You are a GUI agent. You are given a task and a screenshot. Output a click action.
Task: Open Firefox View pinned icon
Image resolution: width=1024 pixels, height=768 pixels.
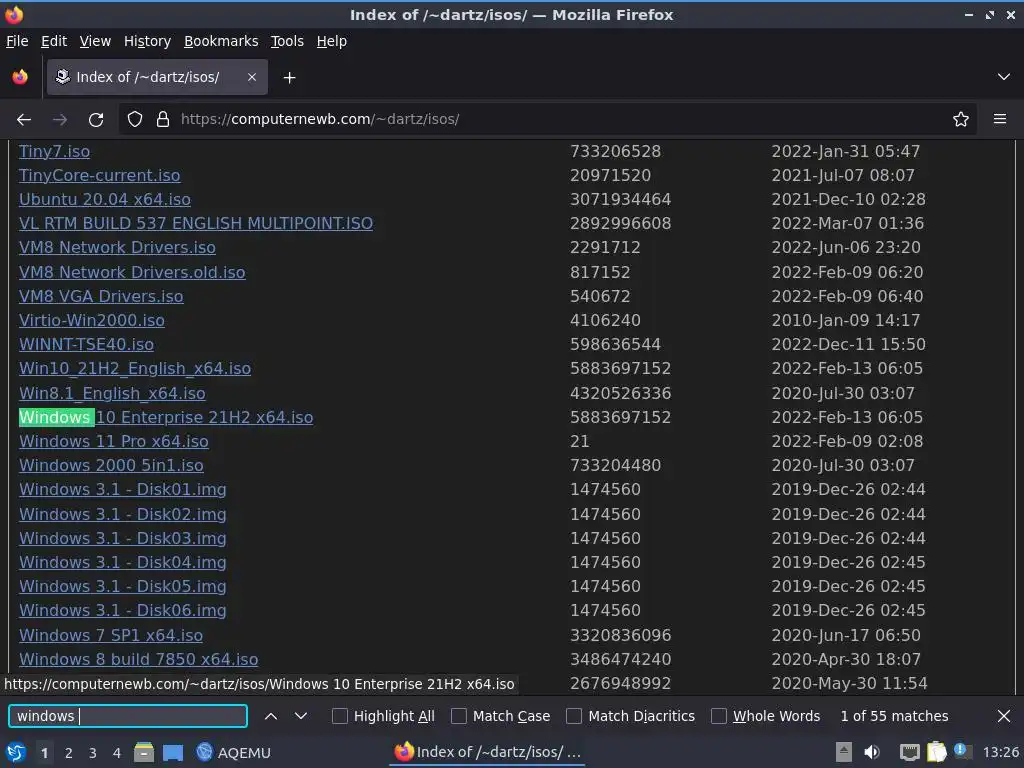click(x=20, y=77)
